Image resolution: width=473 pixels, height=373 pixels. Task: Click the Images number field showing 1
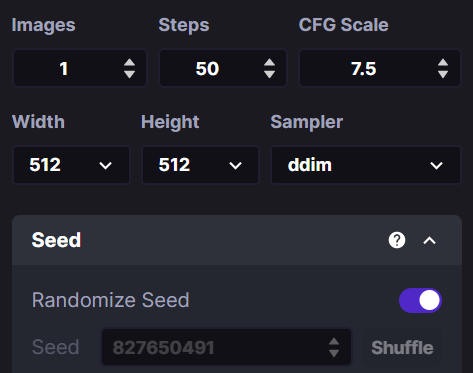click(x=80, y=68)
